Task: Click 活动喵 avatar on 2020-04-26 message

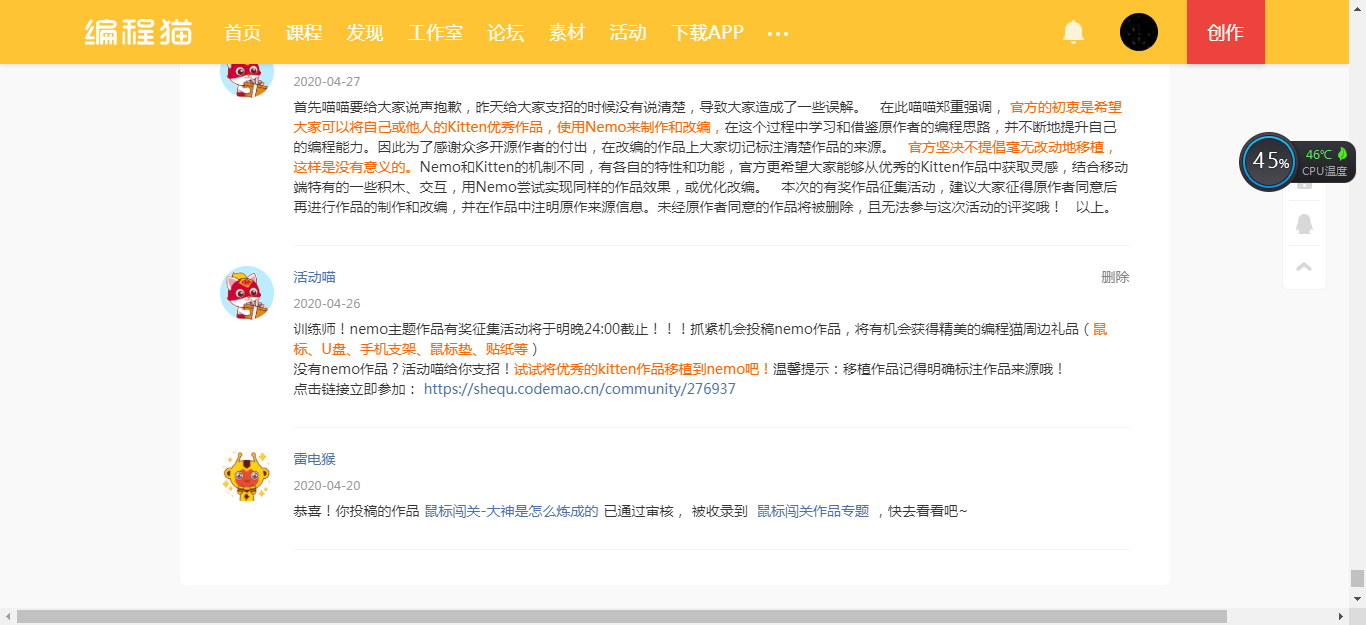Action: pos(247,292)
